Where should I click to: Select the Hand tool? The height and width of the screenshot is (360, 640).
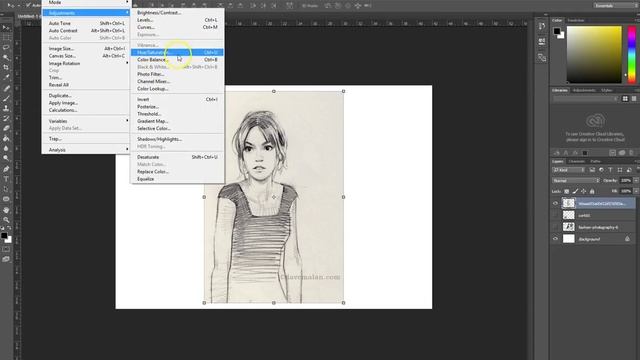coord(6,210)
